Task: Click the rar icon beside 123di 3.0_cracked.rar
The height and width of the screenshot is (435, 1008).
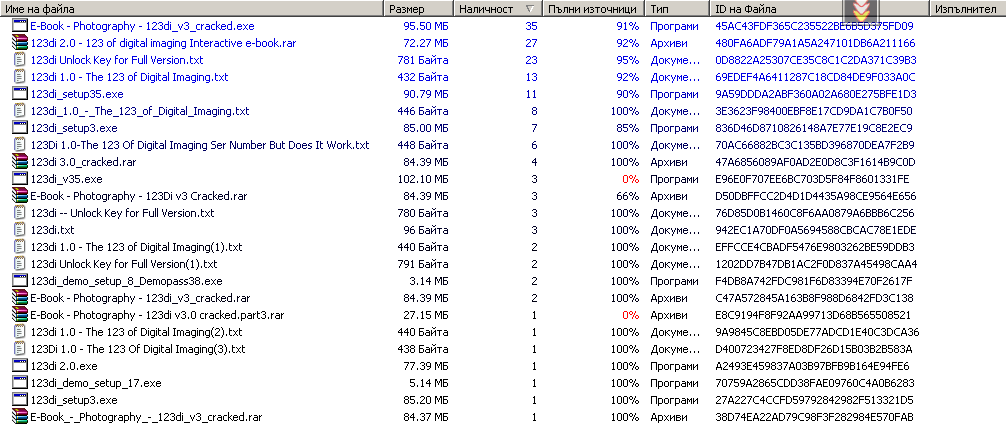Action: (x=21, y=162)
